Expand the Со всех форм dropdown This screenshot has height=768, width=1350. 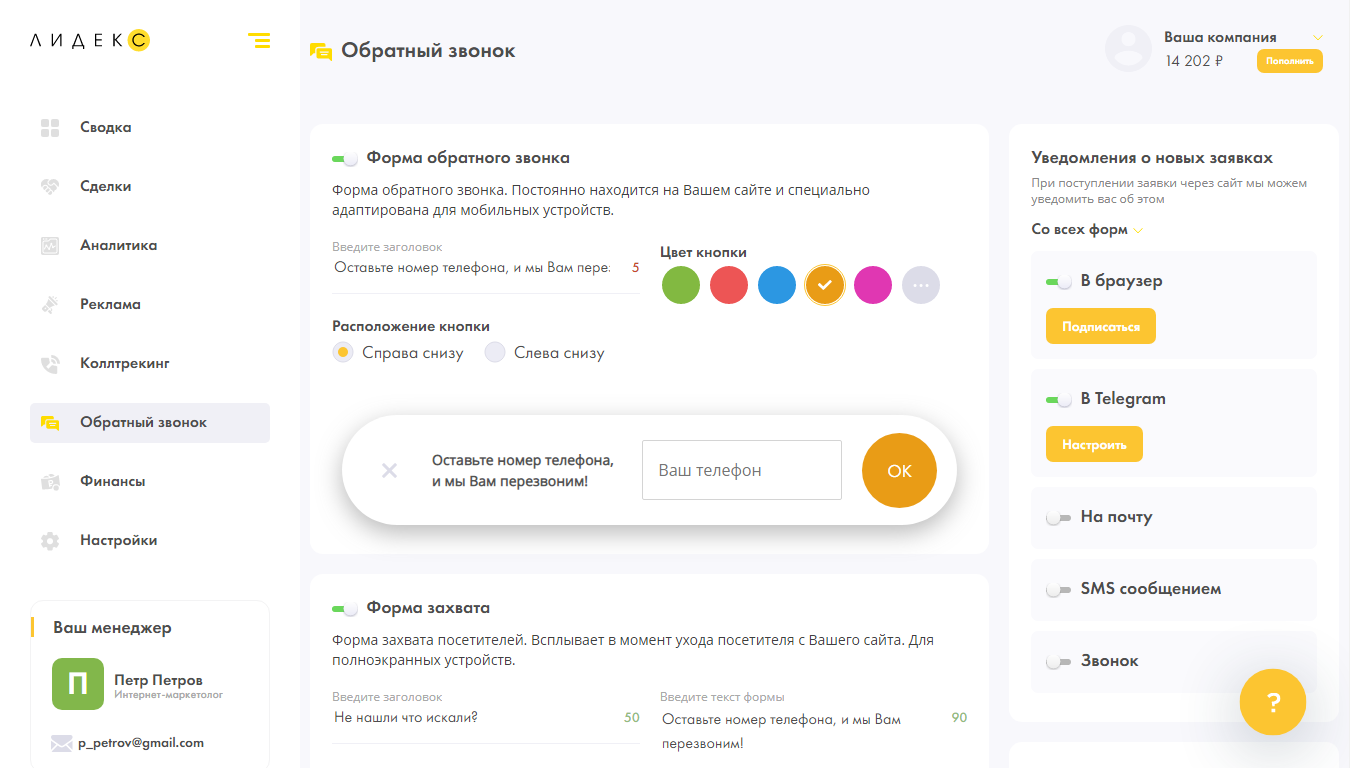click(x=1087, y=230)
